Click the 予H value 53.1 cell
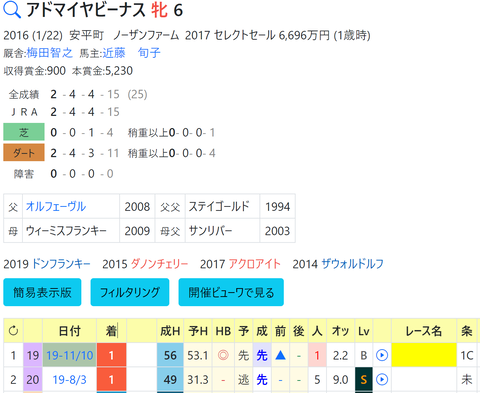480x393 pixels. 198,355
